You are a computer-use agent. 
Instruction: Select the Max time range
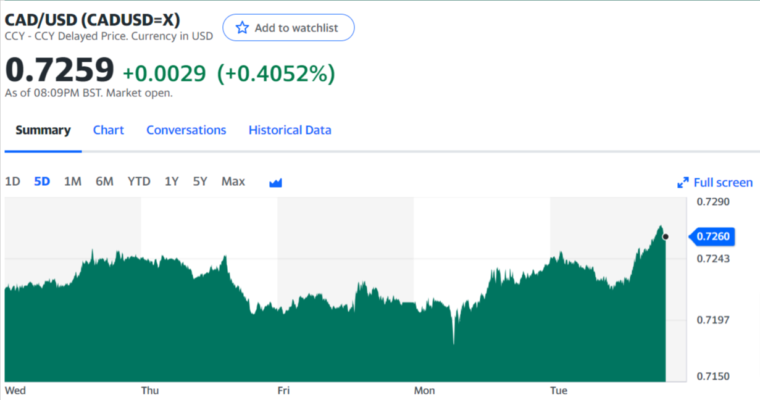click(233, 182)
